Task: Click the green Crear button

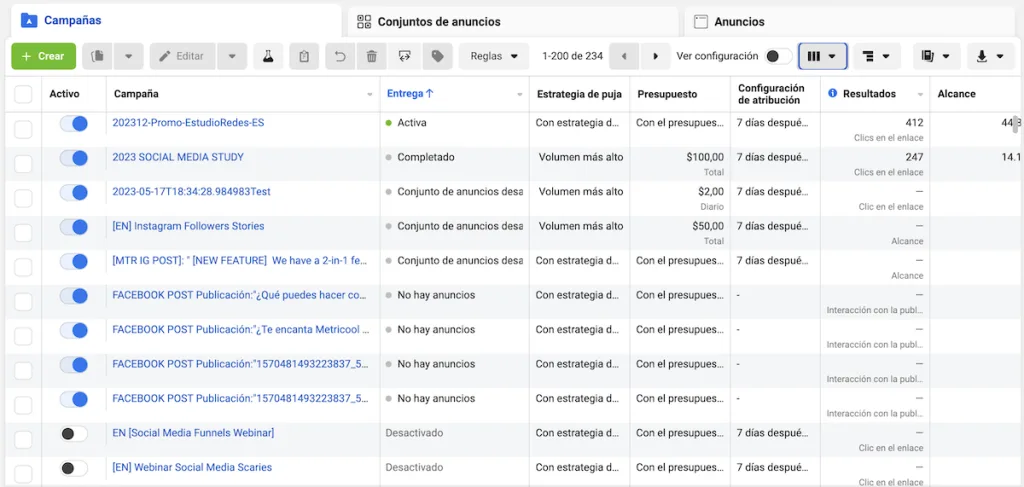Action: tap(43, 56)
